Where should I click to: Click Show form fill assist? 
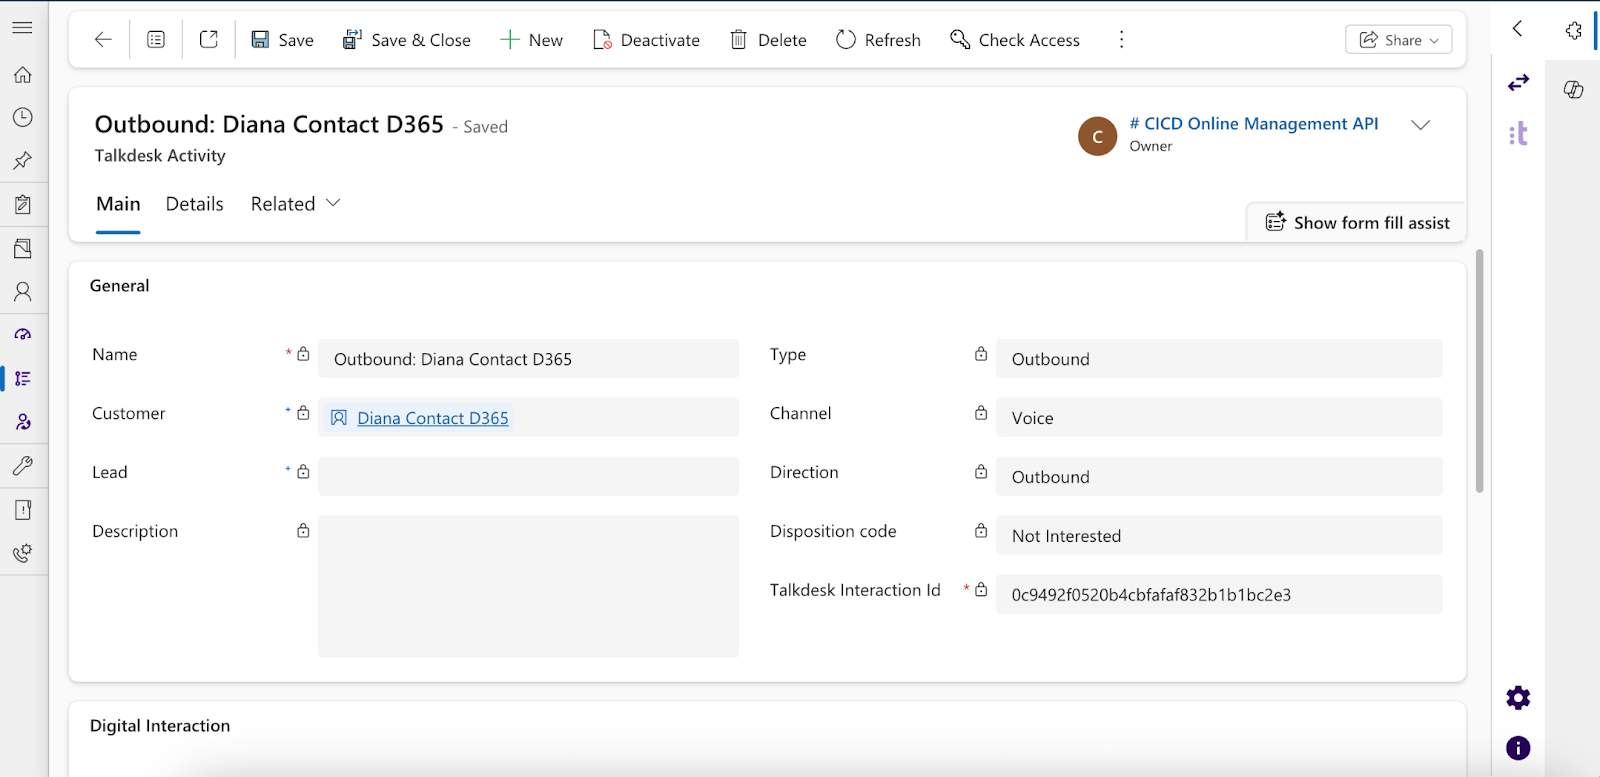coord(1357,223)
